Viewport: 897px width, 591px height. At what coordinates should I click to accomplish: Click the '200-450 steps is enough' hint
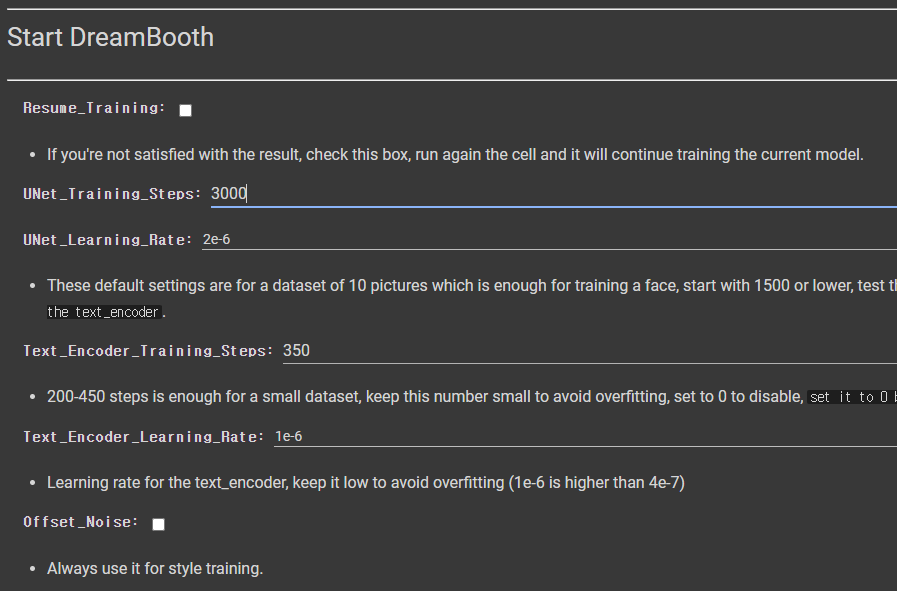pyautogui.click(x=425, y=397)
